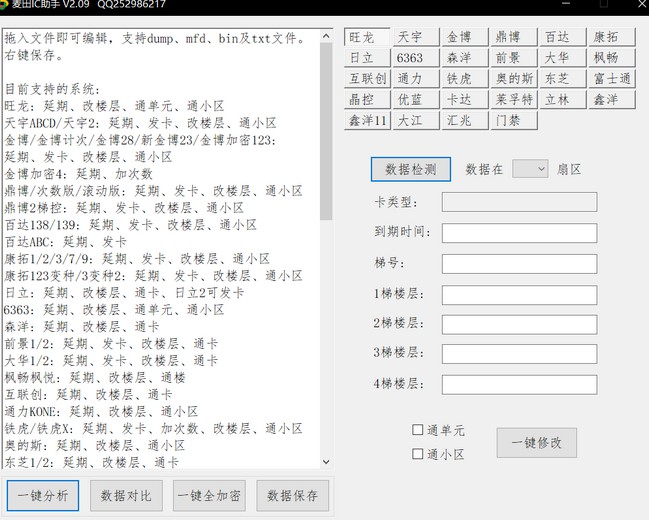Select the 旺龙 system button
This screenshot has width=649, height=520.
(367, 37)
